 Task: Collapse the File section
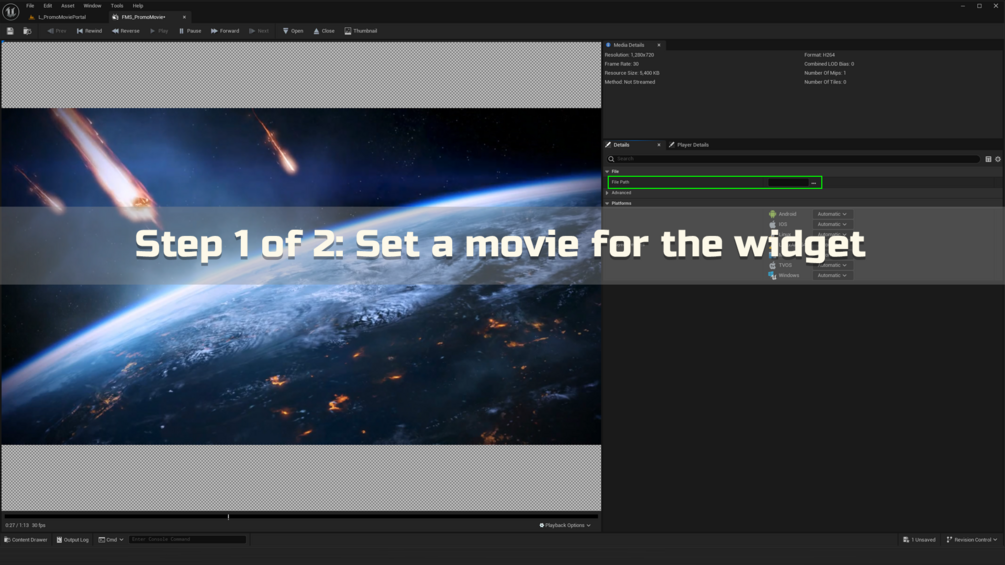click(607, 172)
